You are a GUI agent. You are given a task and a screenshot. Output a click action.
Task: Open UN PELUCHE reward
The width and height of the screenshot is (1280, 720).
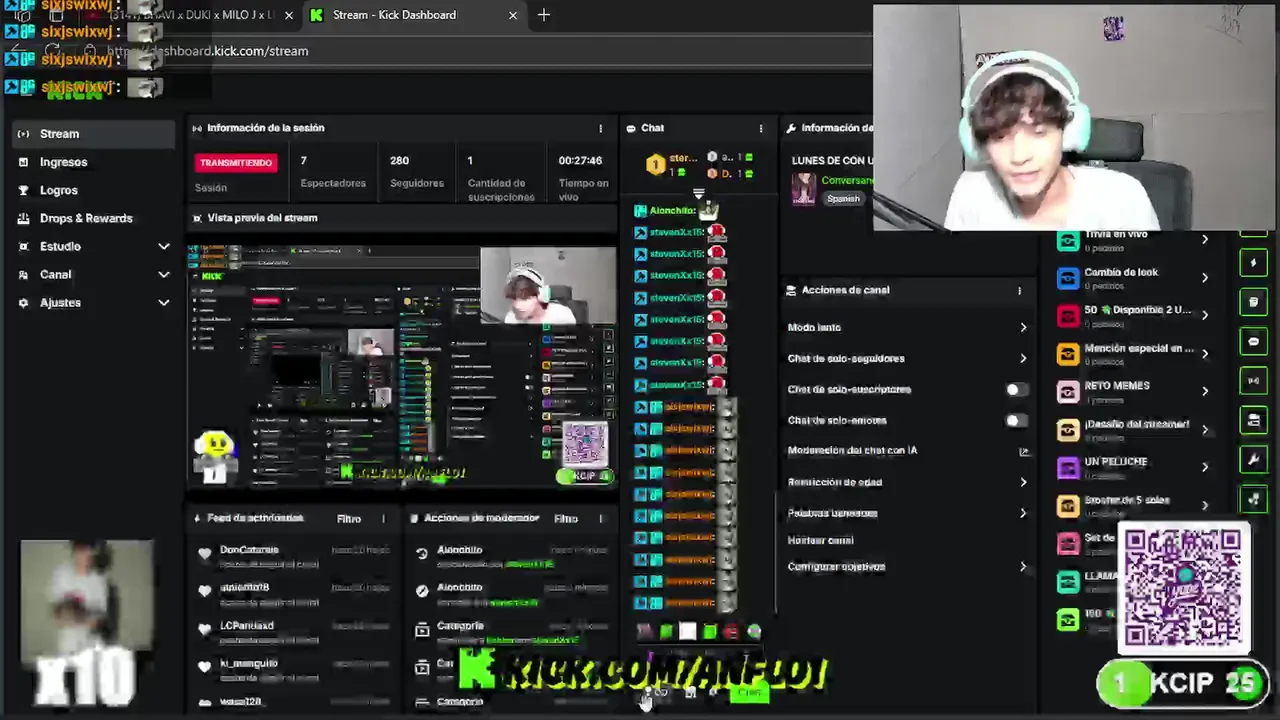1133,467
